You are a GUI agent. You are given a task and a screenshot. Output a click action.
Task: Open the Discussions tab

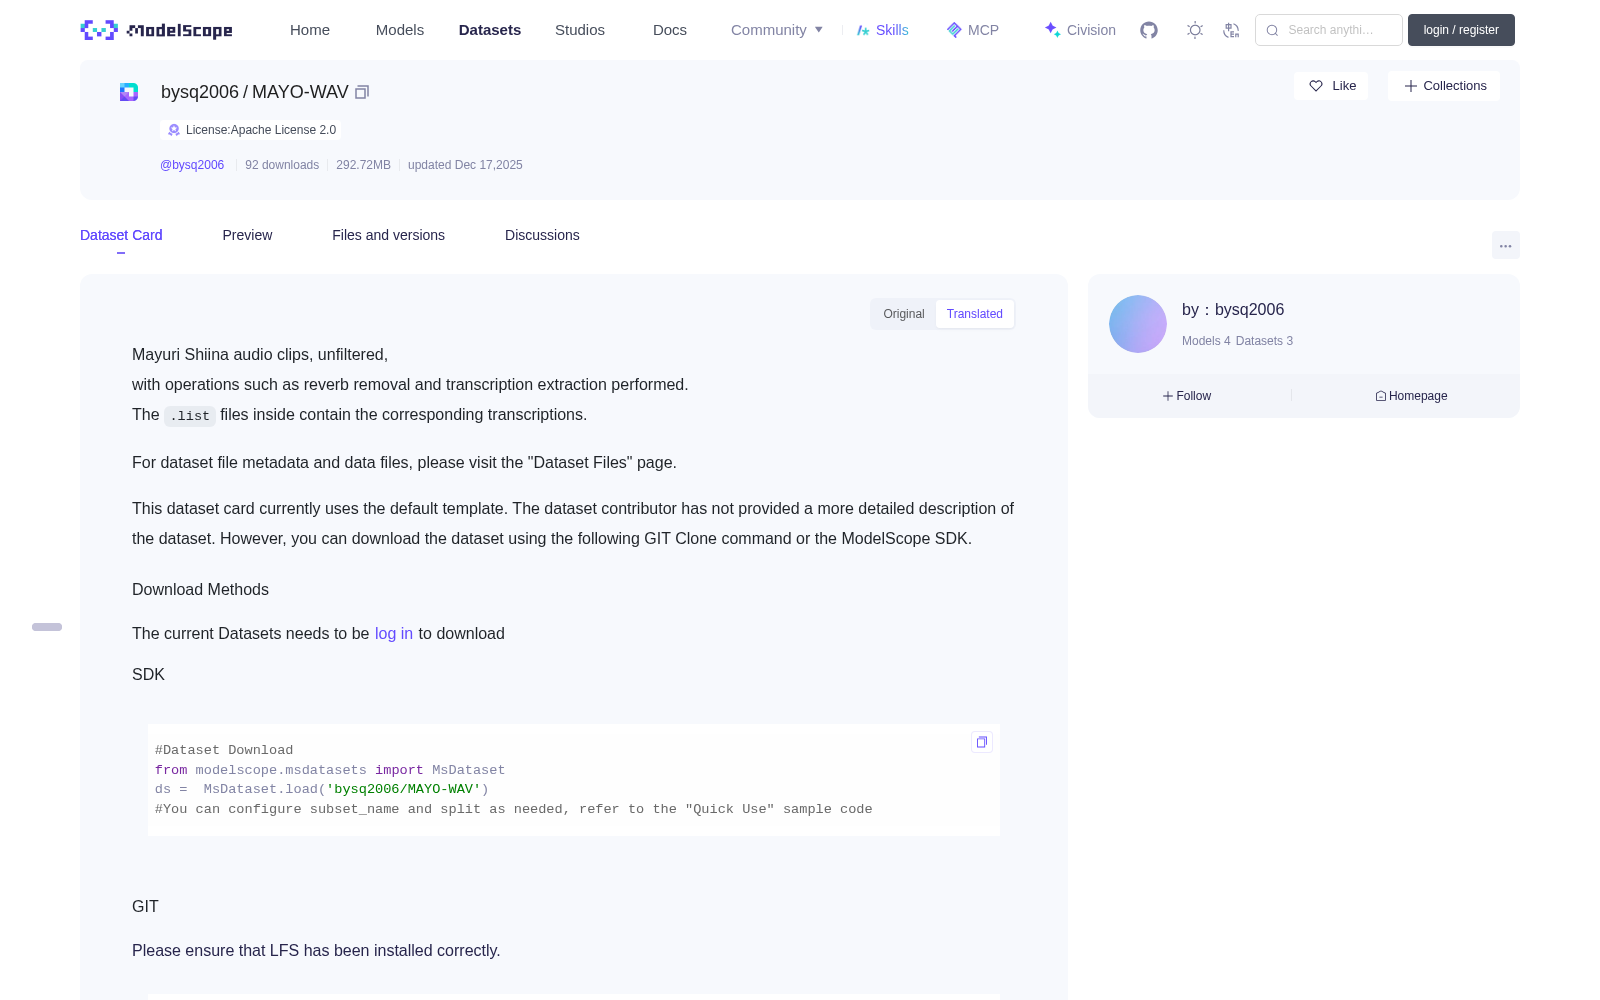pos(542,235)
